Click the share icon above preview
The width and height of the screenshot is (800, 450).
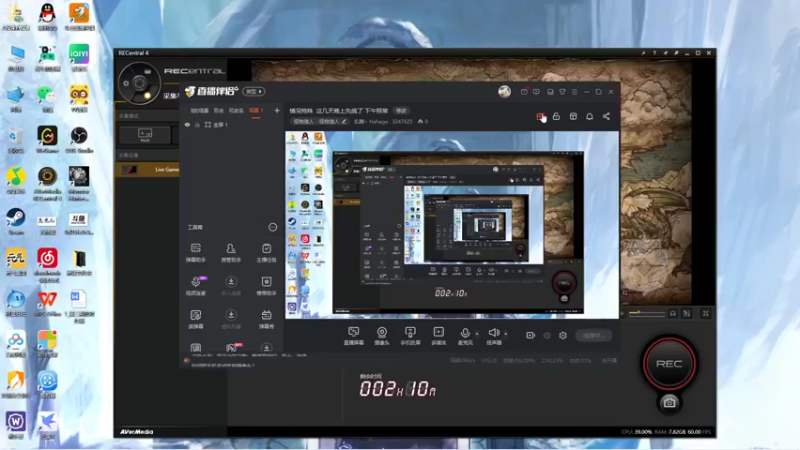[x=606, y=116]
